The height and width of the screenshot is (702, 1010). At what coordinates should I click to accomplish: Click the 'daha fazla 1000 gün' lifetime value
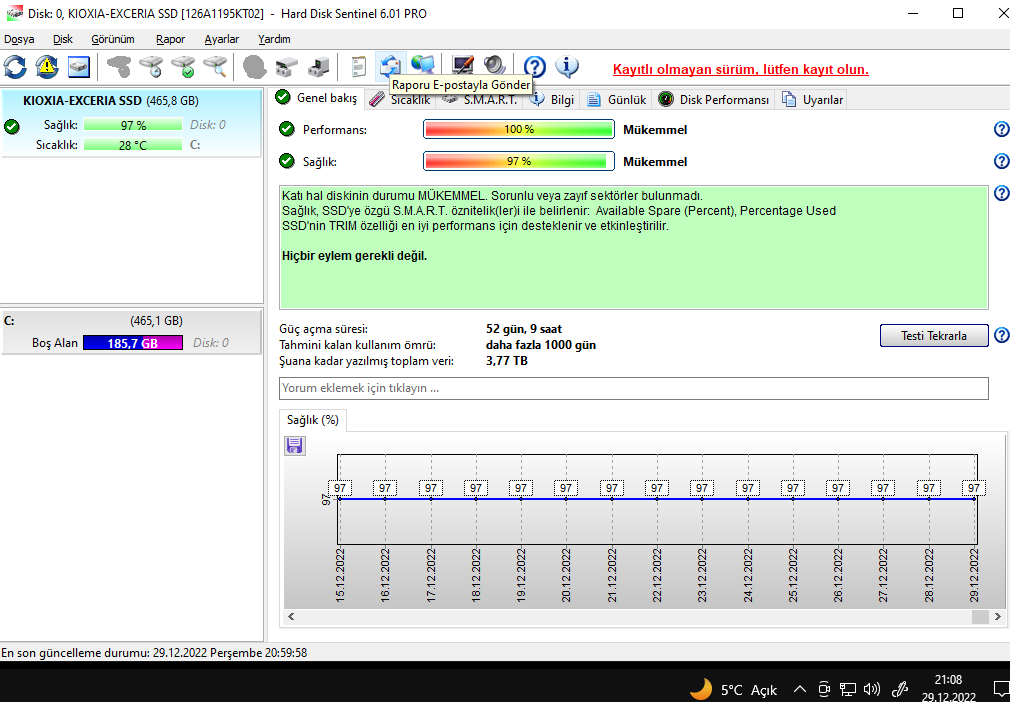(540, 345)
